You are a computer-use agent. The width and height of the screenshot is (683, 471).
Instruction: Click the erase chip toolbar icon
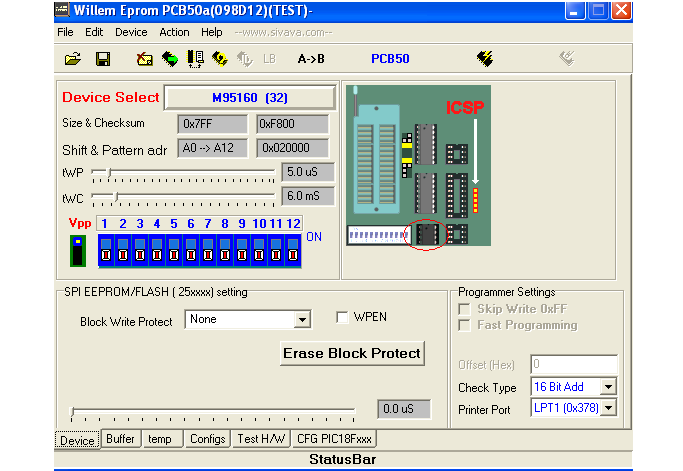pyautogui.click(x=145, y=59)
